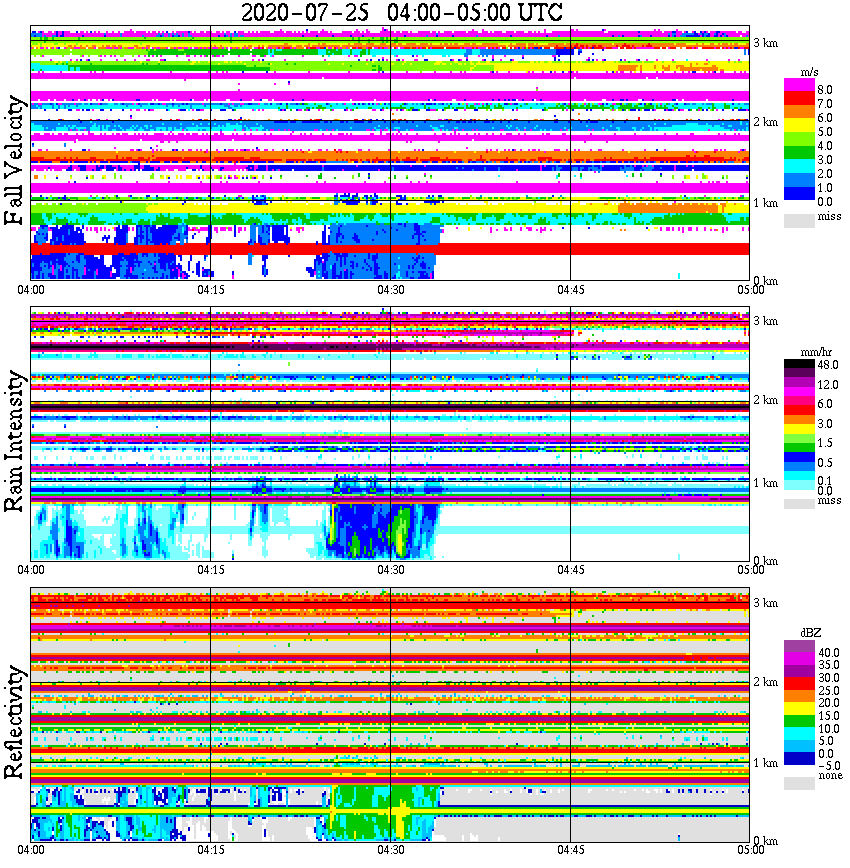This screenshot has height=868, width=850.
Task: Click gray none swatch in dBZ legend
Action: [799, 783]
